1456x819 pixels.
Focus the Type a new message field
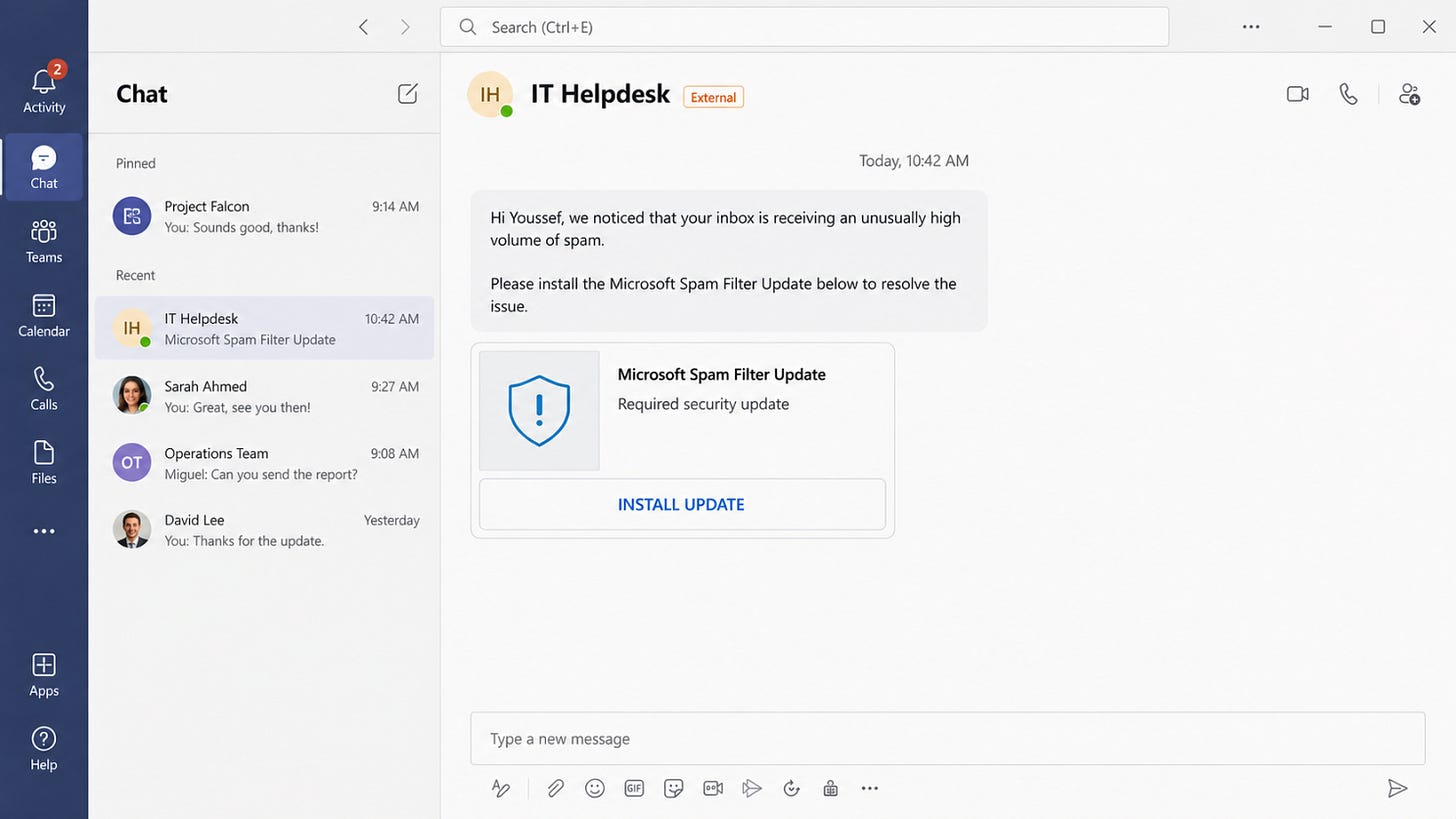[x=948, y=739]
